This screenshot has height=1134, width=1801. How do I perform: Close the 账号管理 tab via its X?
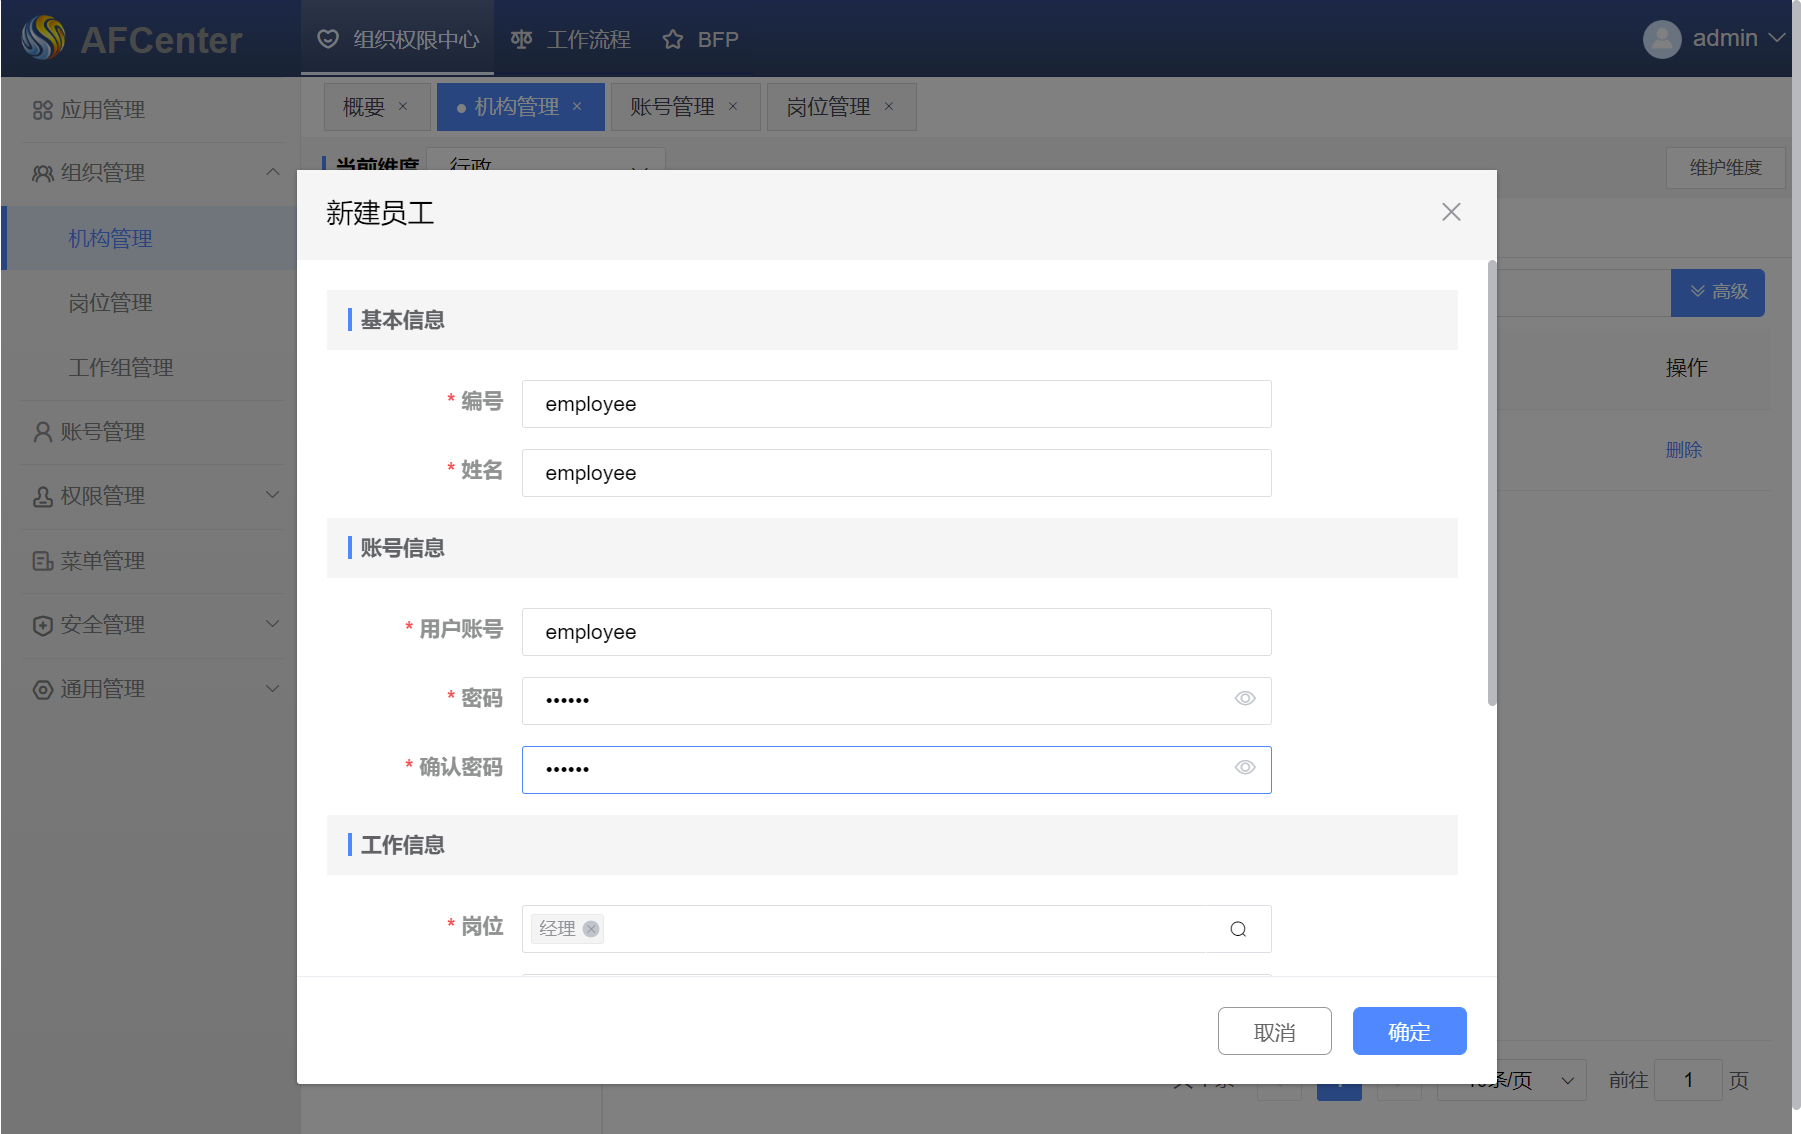(x=733, y=107)
